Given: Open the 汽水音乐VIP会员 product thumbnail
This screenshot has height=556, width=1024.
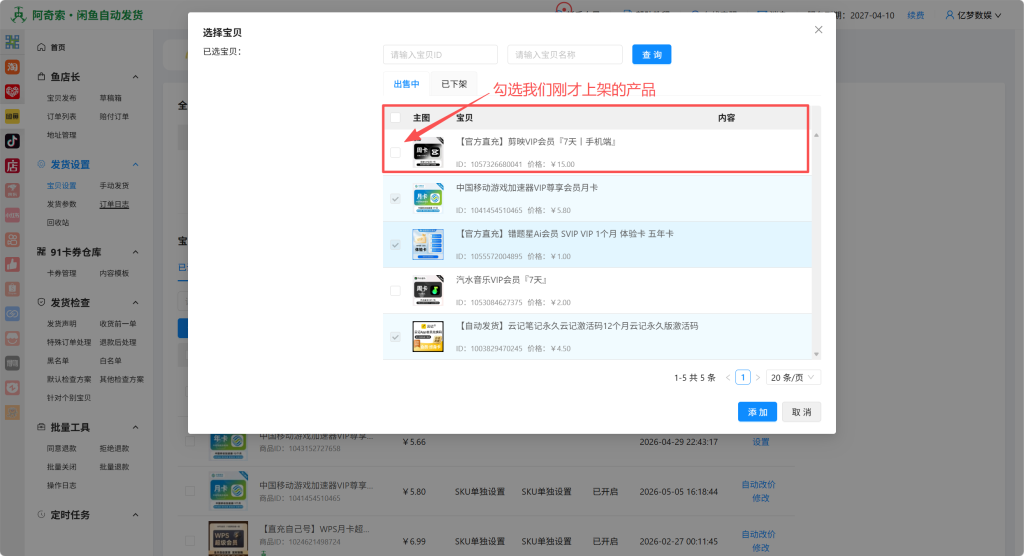Looking at the screenshot, I should (x=428, y=290).
